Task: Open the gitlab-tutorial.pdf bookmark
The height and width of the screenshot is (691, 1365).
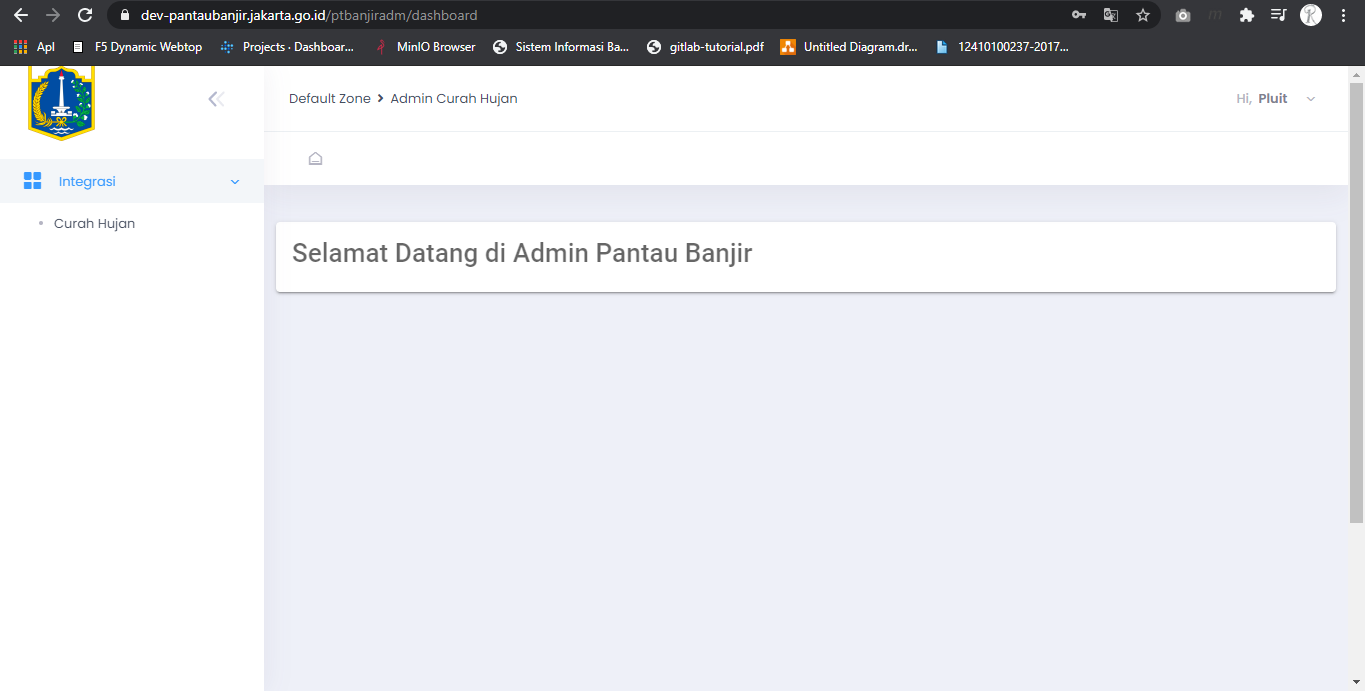Action: 705,46
